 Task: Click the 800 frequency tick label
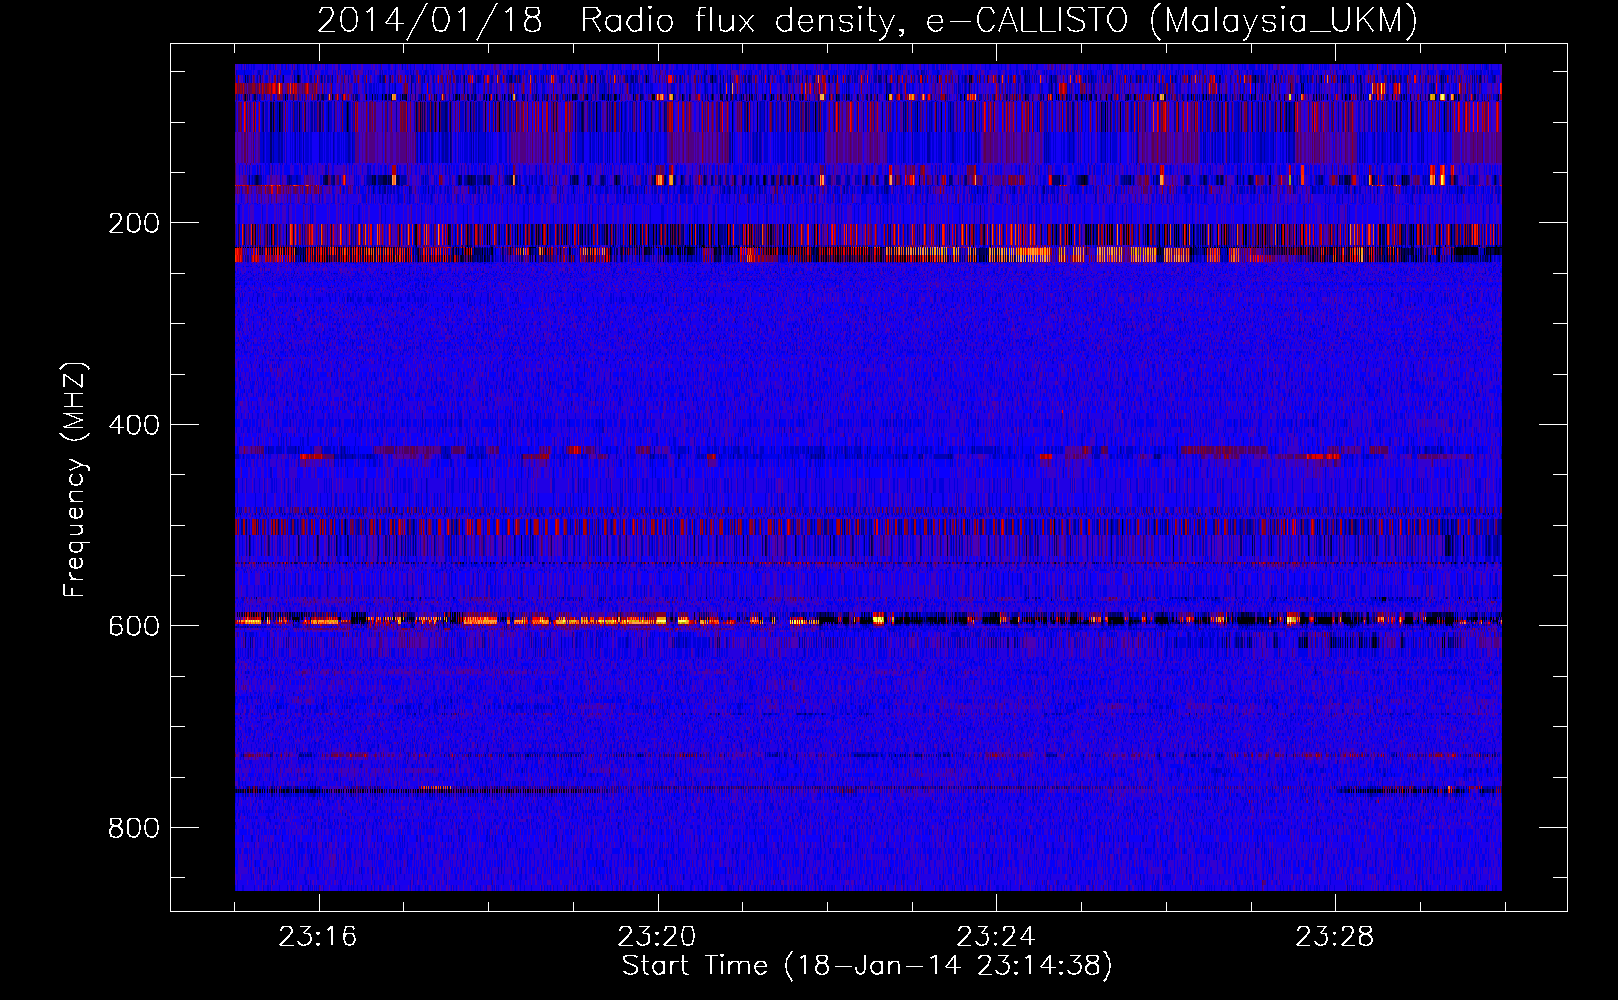tap(134, 828)
